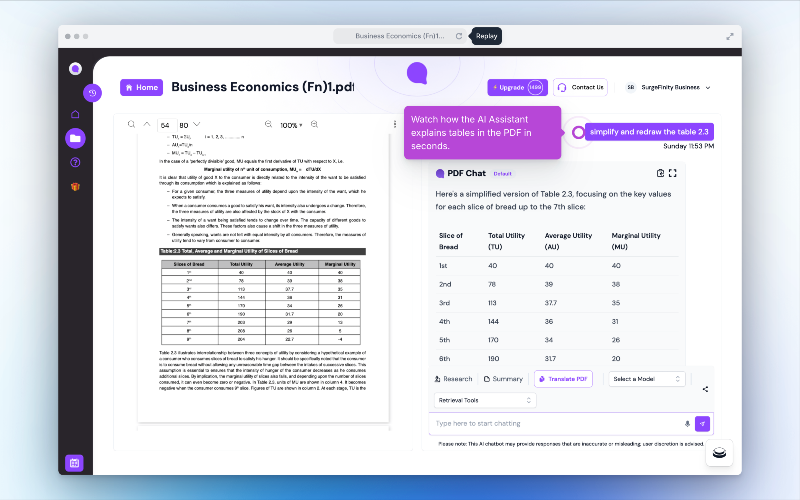Image resolution: width=800 pixels, height=500 pixels.
Task: Search within the PDF using magnifier icon
Action: pos(131,124)
